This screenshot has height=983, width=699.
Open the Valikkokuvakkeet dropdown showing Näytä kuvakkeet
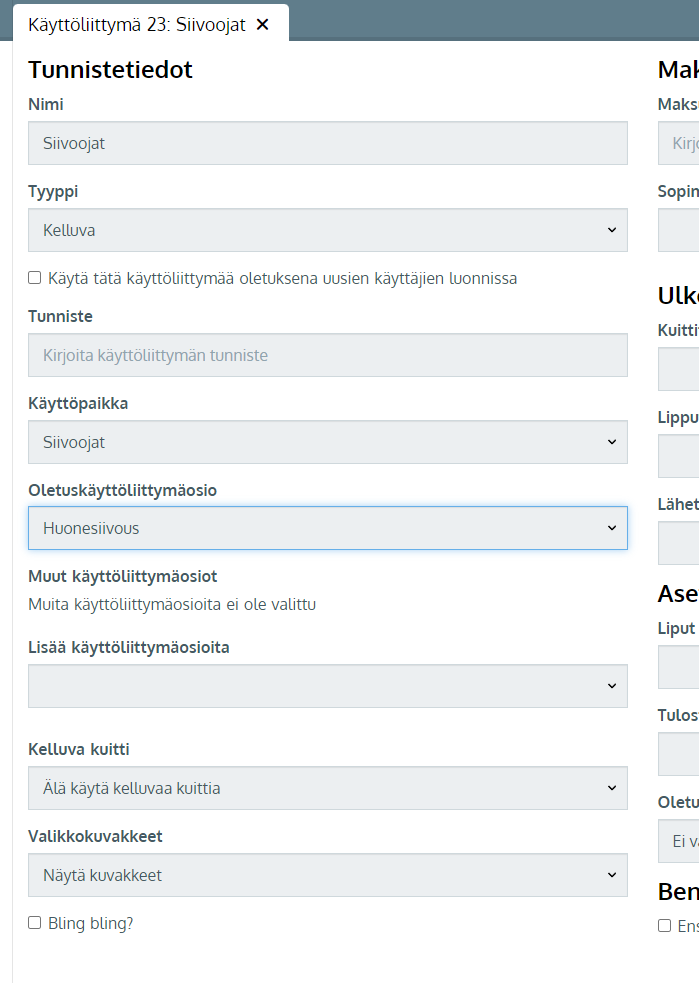click(328, 875)
